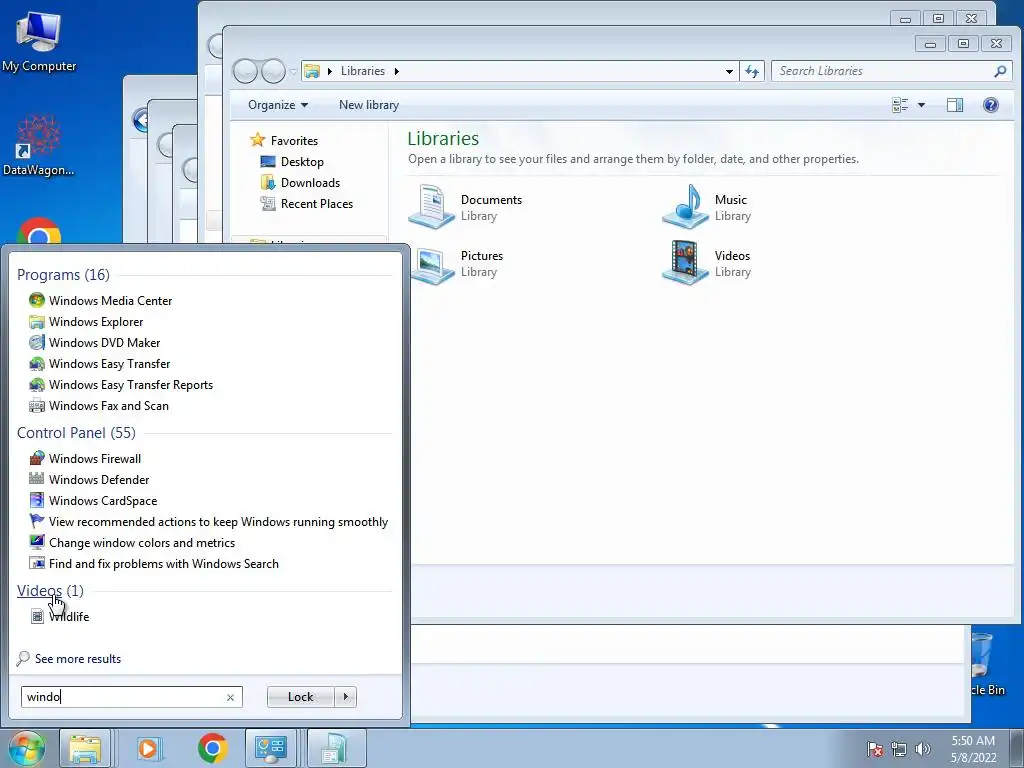Screen dimensions: 1024x768
Task: Click the Back navigation button in Libraries window
Action: click(246, 71)
